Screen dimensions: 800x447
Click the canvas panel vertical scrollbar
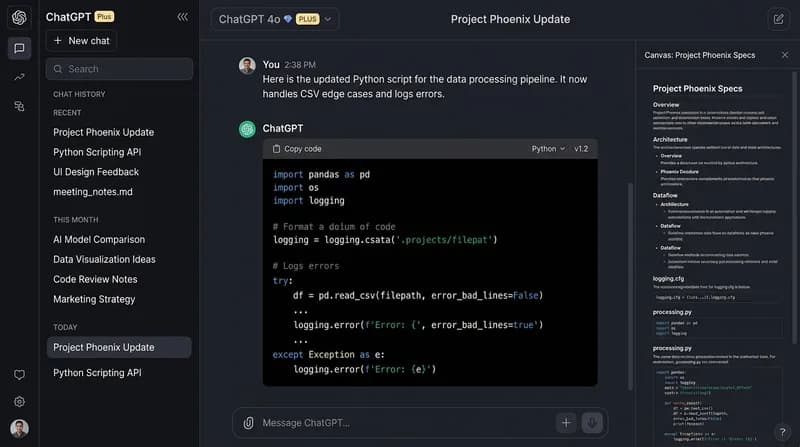(794, 207)
